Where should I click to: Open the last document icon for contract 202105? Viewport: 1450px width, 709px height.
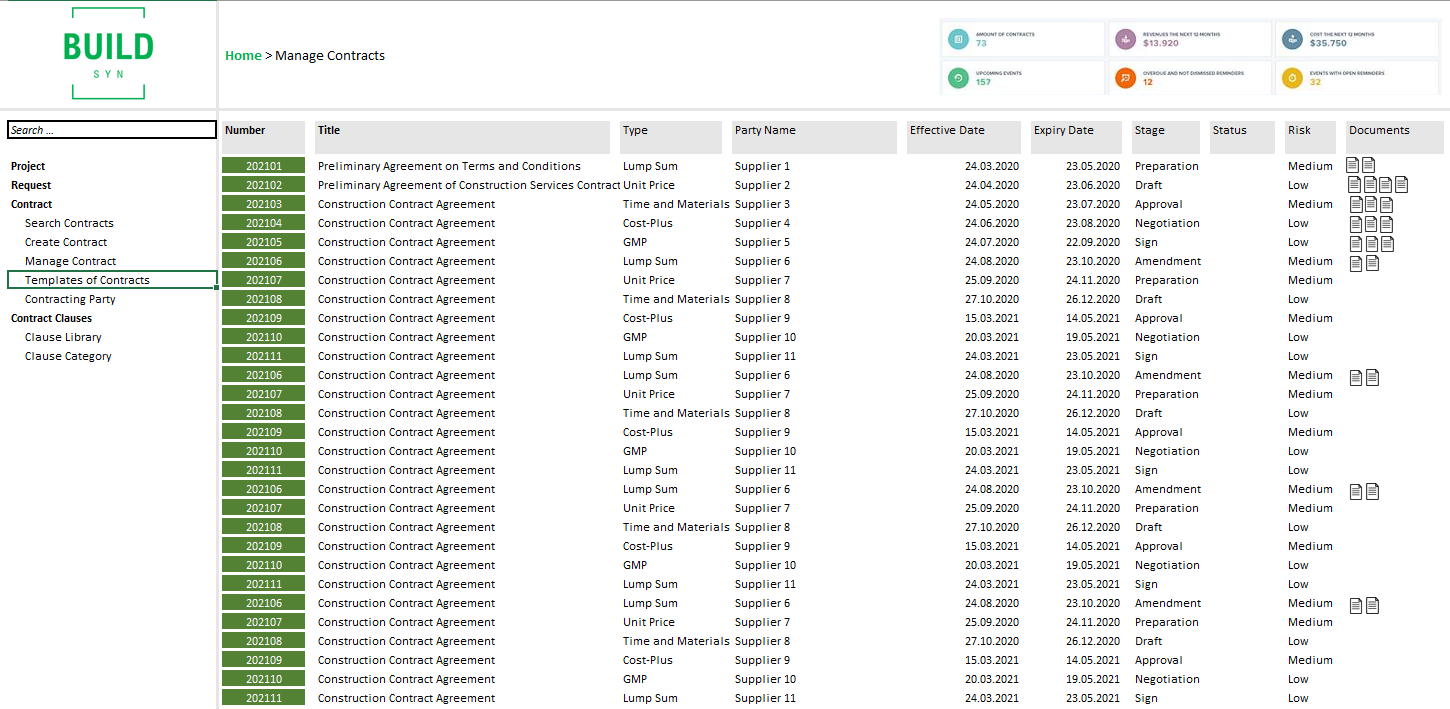click(x=1386, y=242)
